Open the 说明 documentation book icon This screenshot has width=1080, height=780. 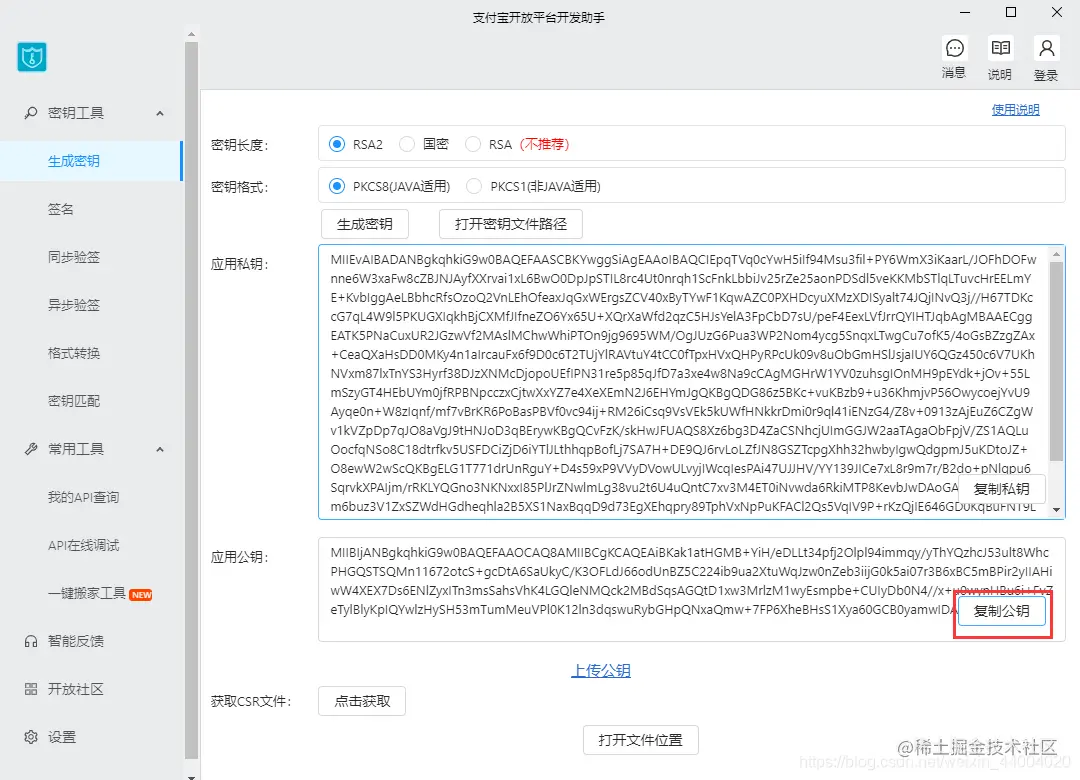click(x=1000, y=48)
